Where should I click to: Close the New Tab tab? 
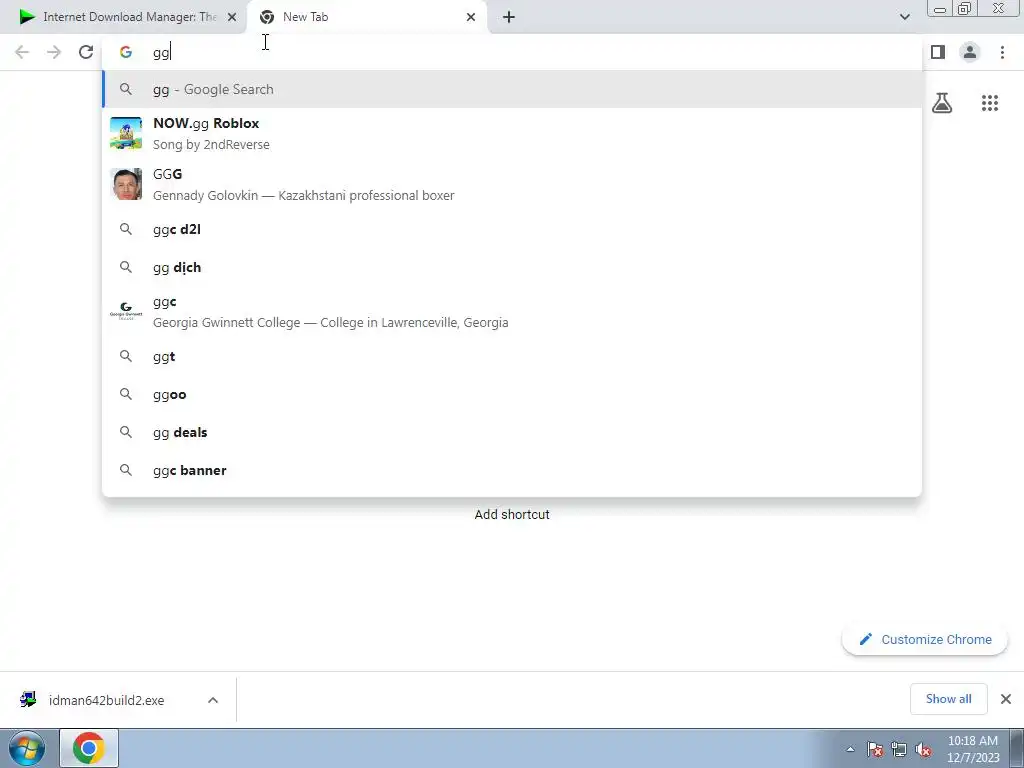pos(471,17)
